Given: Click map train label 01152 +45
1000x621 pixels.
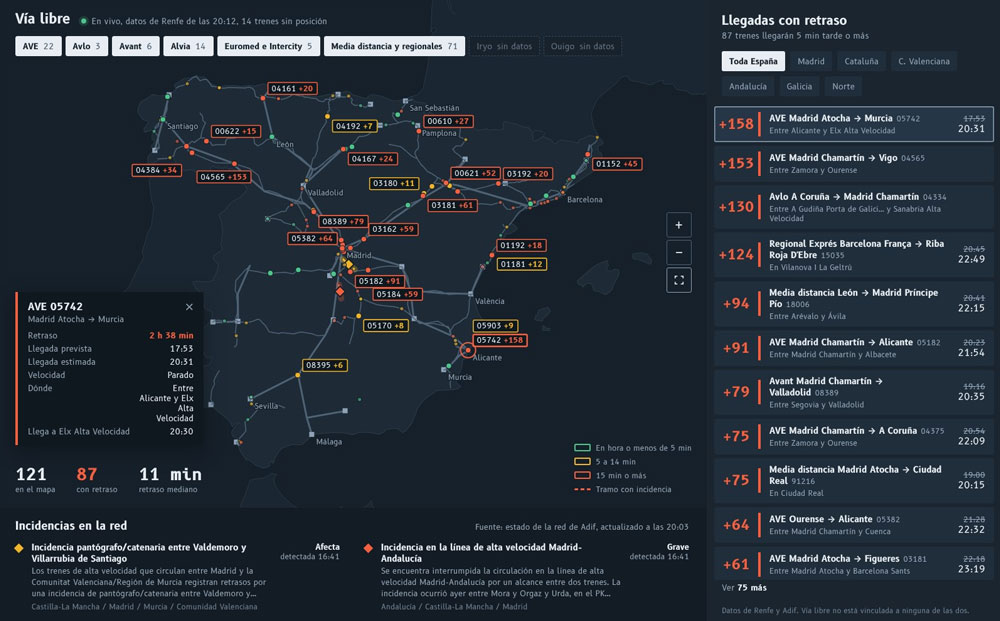Looking at the screenshot, I should 617,164.
